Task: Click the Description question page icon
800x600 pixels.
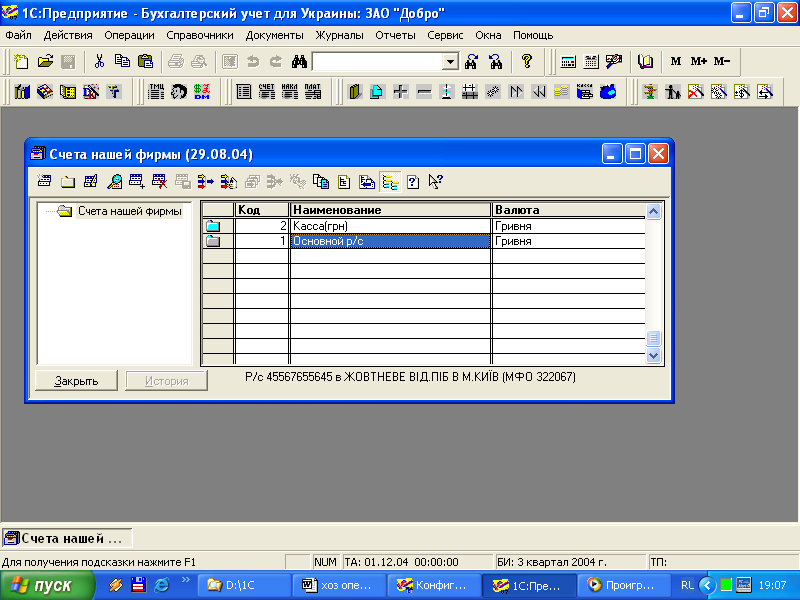Action: point(413,181)
